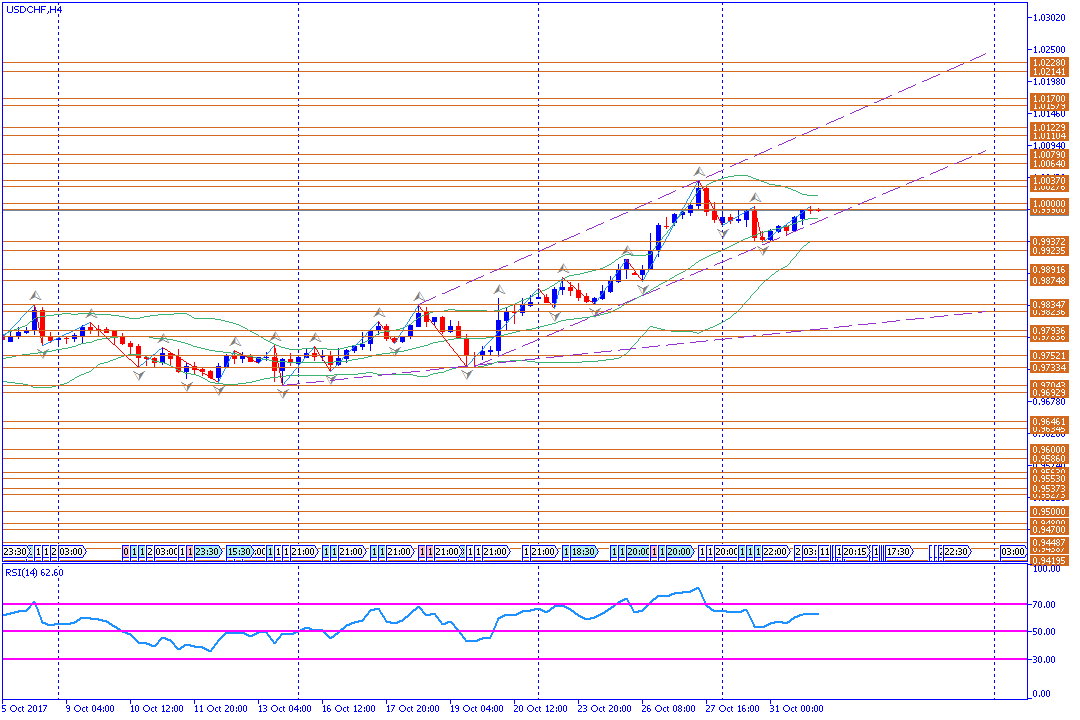
Task: Open the 15:30 news event marker
Action: tap(240, 552)
